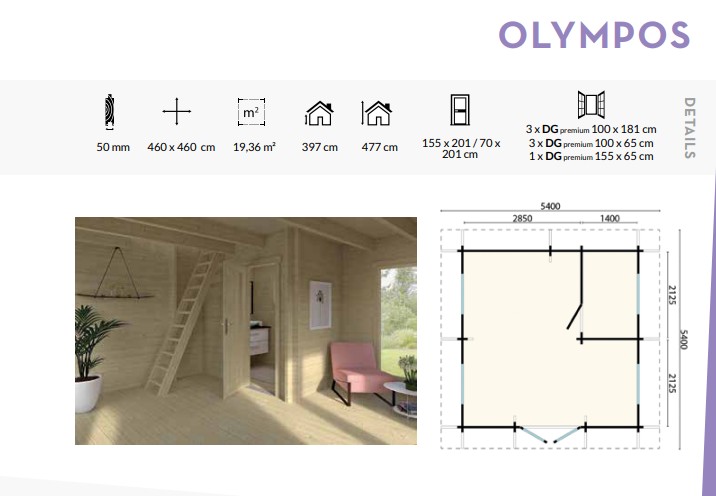Click the m² floor area icon
716x496 pixels.
pos(251,112)
